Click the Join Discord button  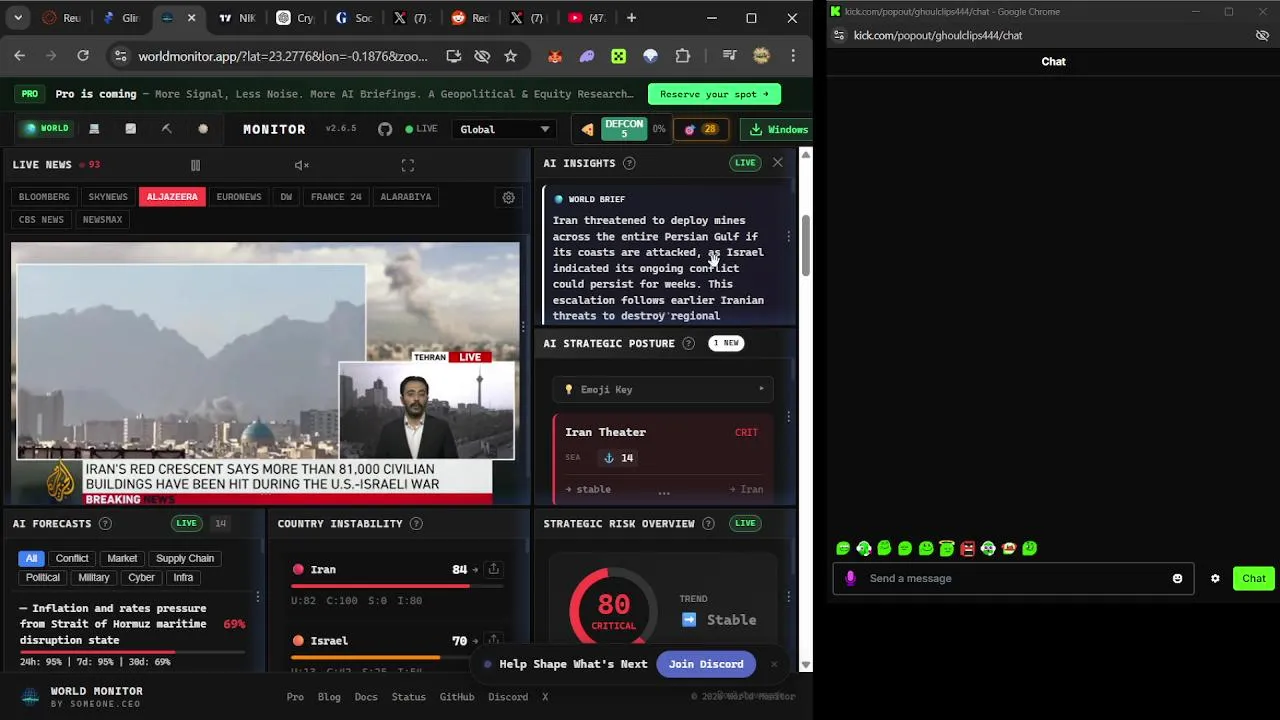[706, 664]
